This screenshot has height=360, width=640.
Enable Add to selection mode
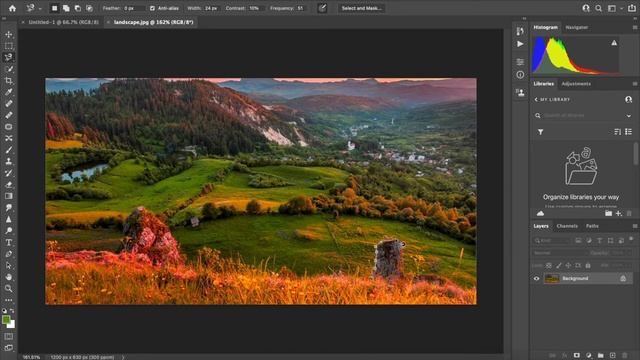[x=66, y=8]
